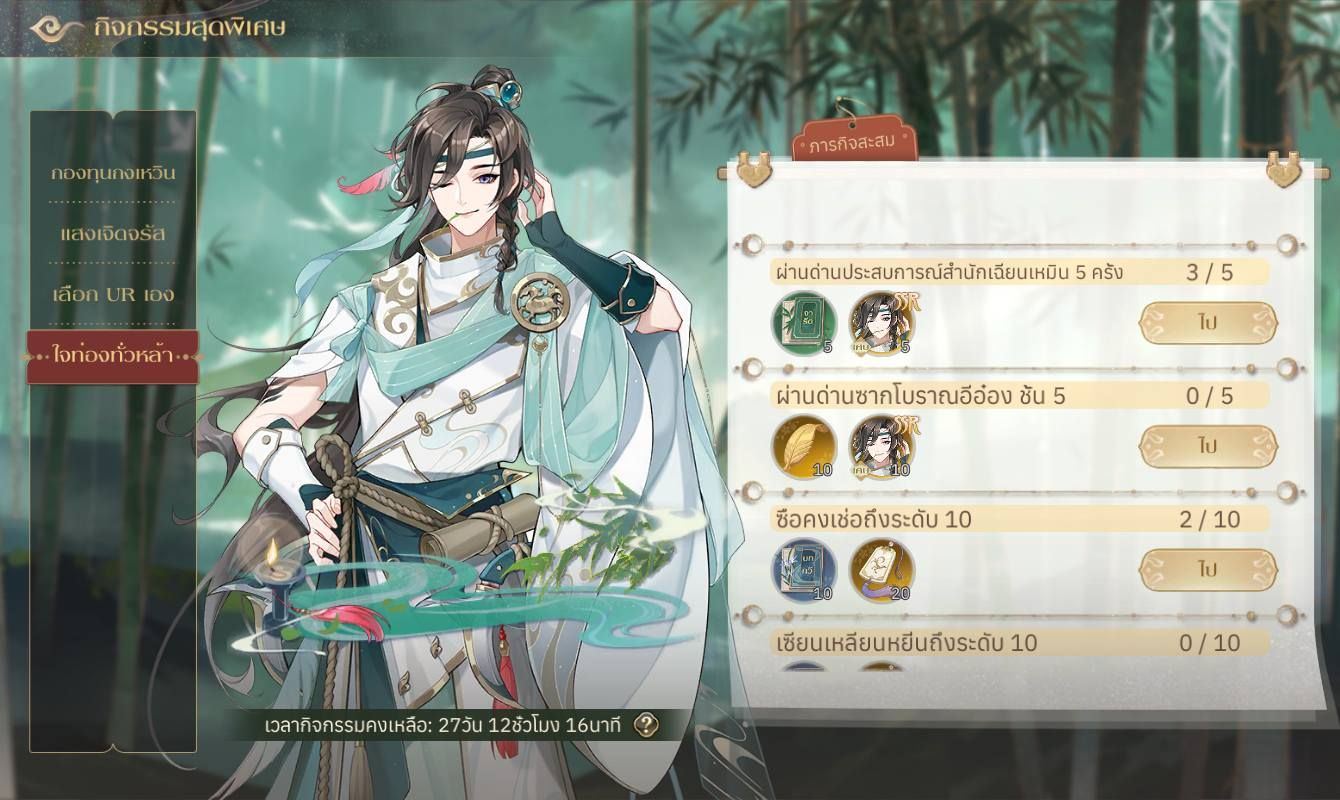This screenshot has width=1340, height=800.
Task: Click the golden tag reward with quantity 20
Action: 882,570
